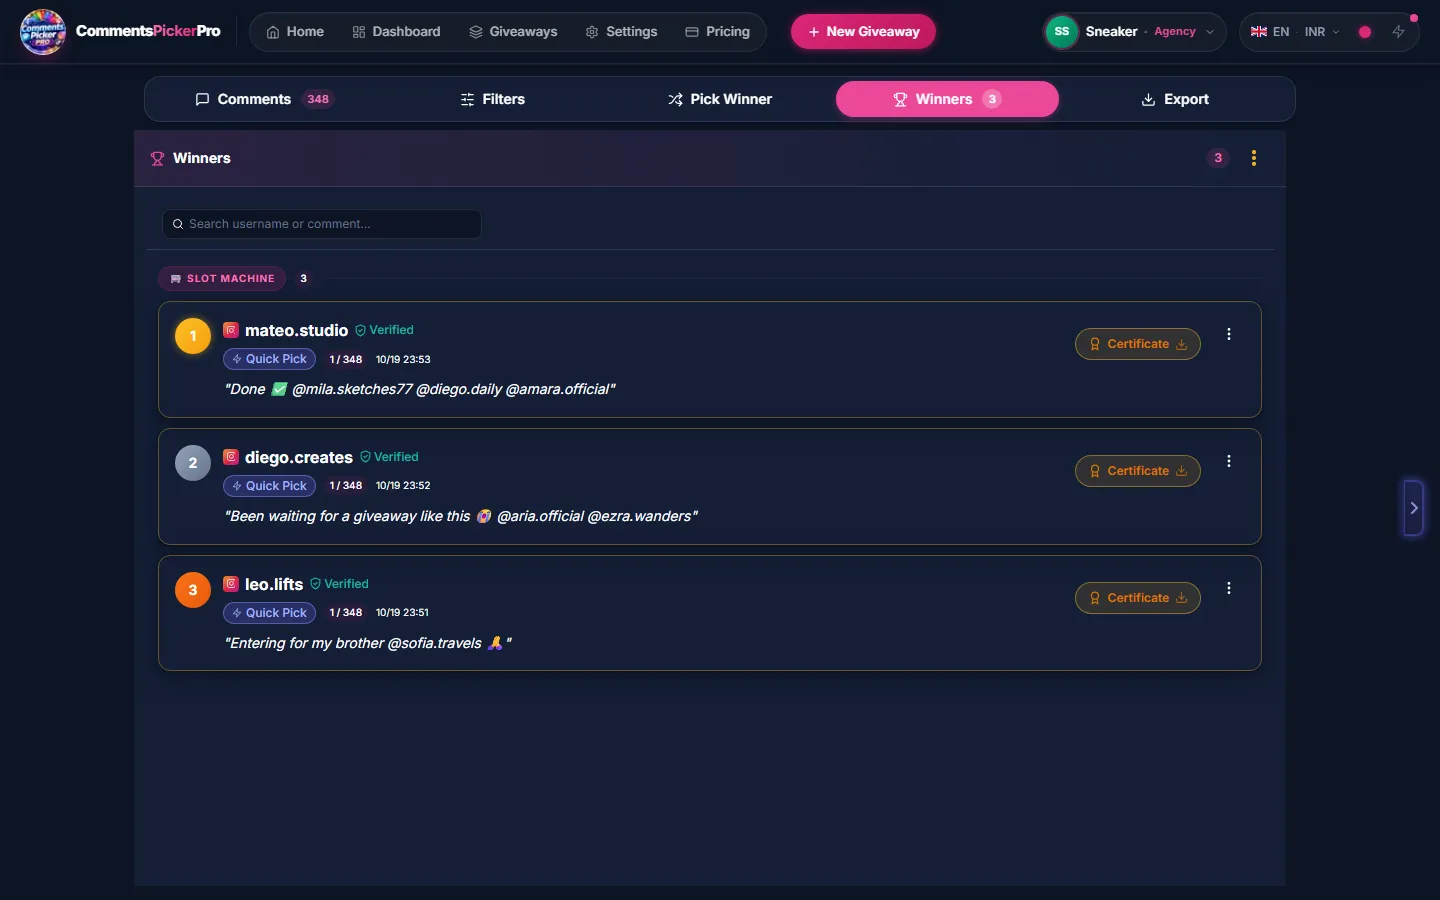Switch to the Pick Winner tab
Image resolution: width=1440 pixels, height=900 pixels.
click(719, 99)
